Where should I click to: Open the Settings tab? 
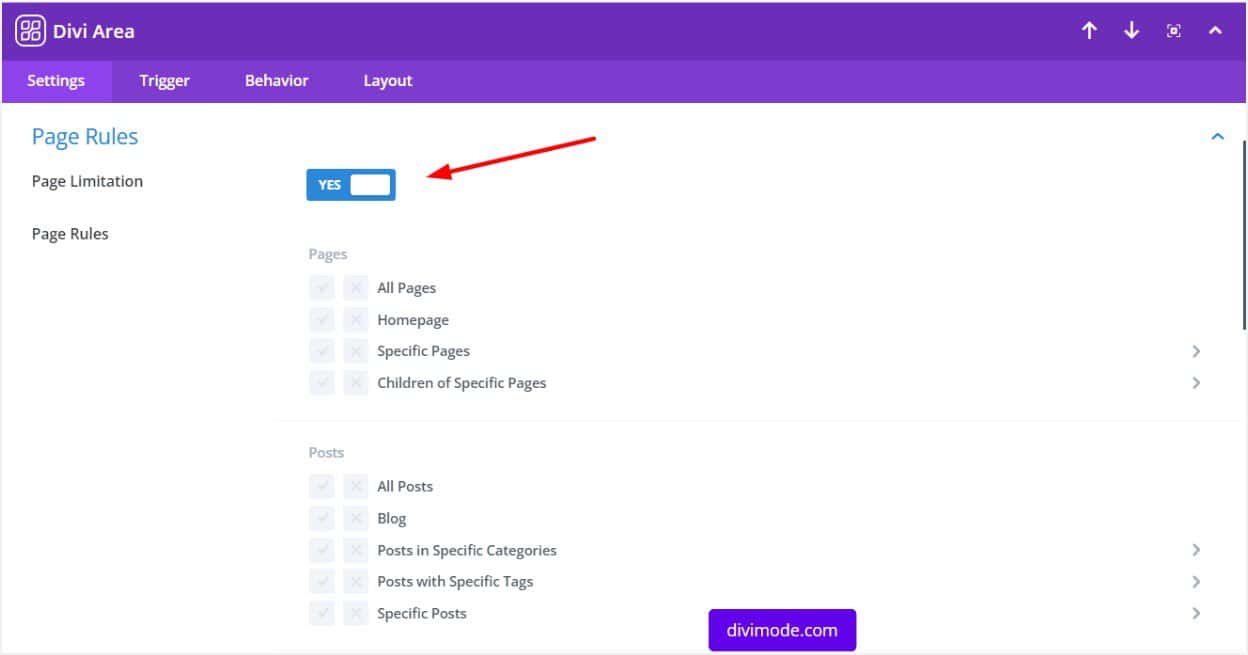pos(56,81)
